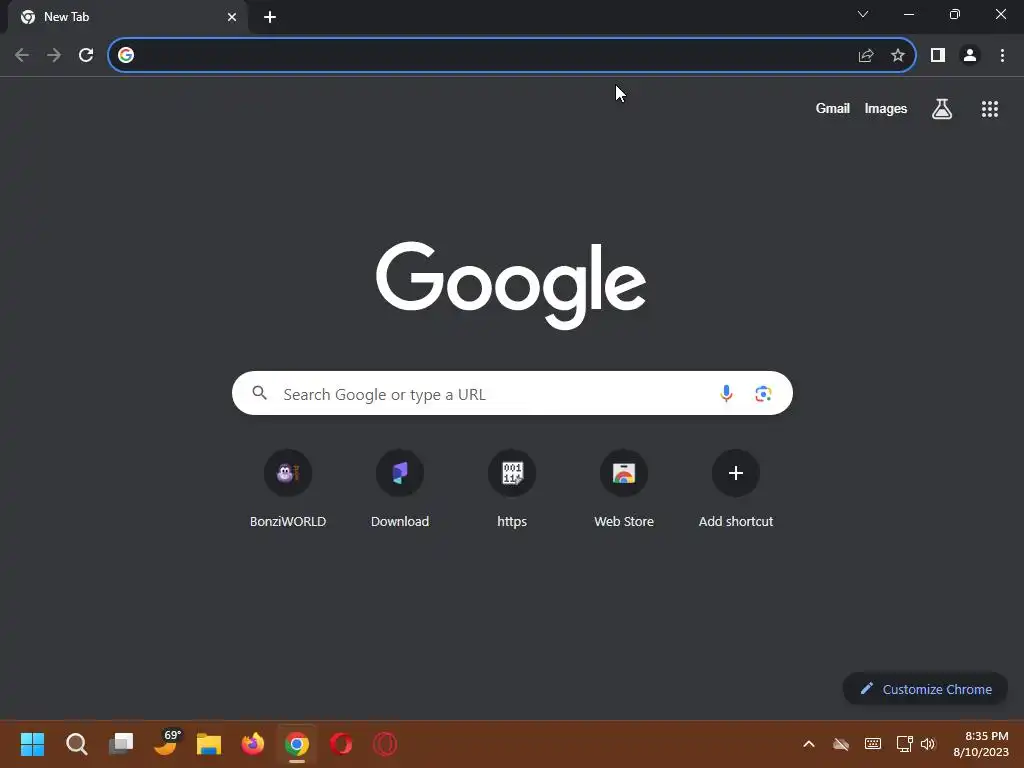Open the https shortcut
This screenshot has width=1024, height=768.
(512, 488)
